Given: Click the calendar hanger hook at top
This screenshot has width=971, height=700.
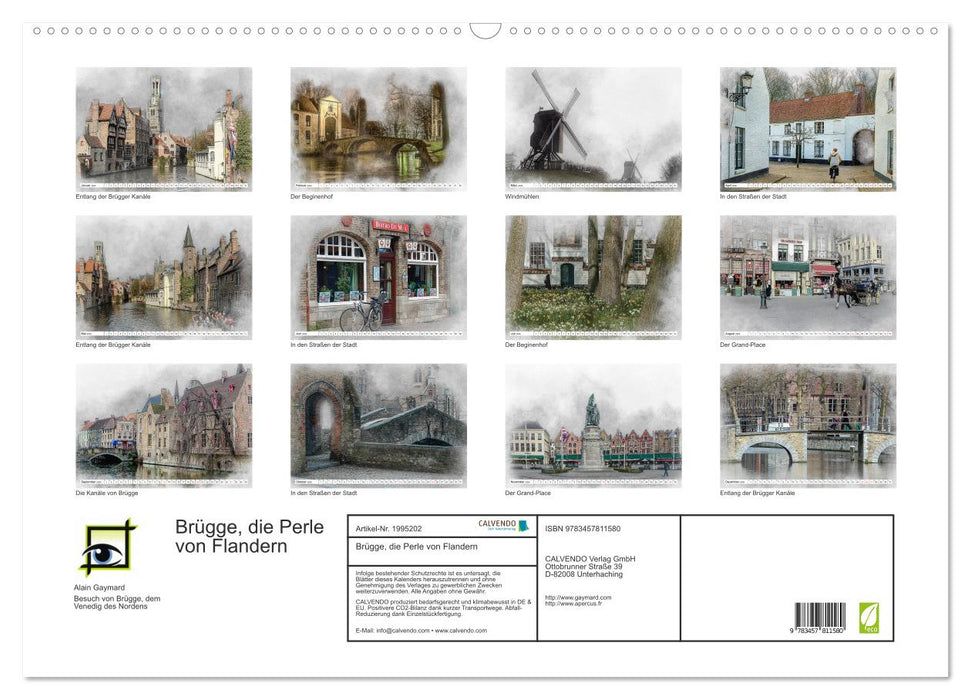Looking at the screenshot, I should click(x=485, y=31).
